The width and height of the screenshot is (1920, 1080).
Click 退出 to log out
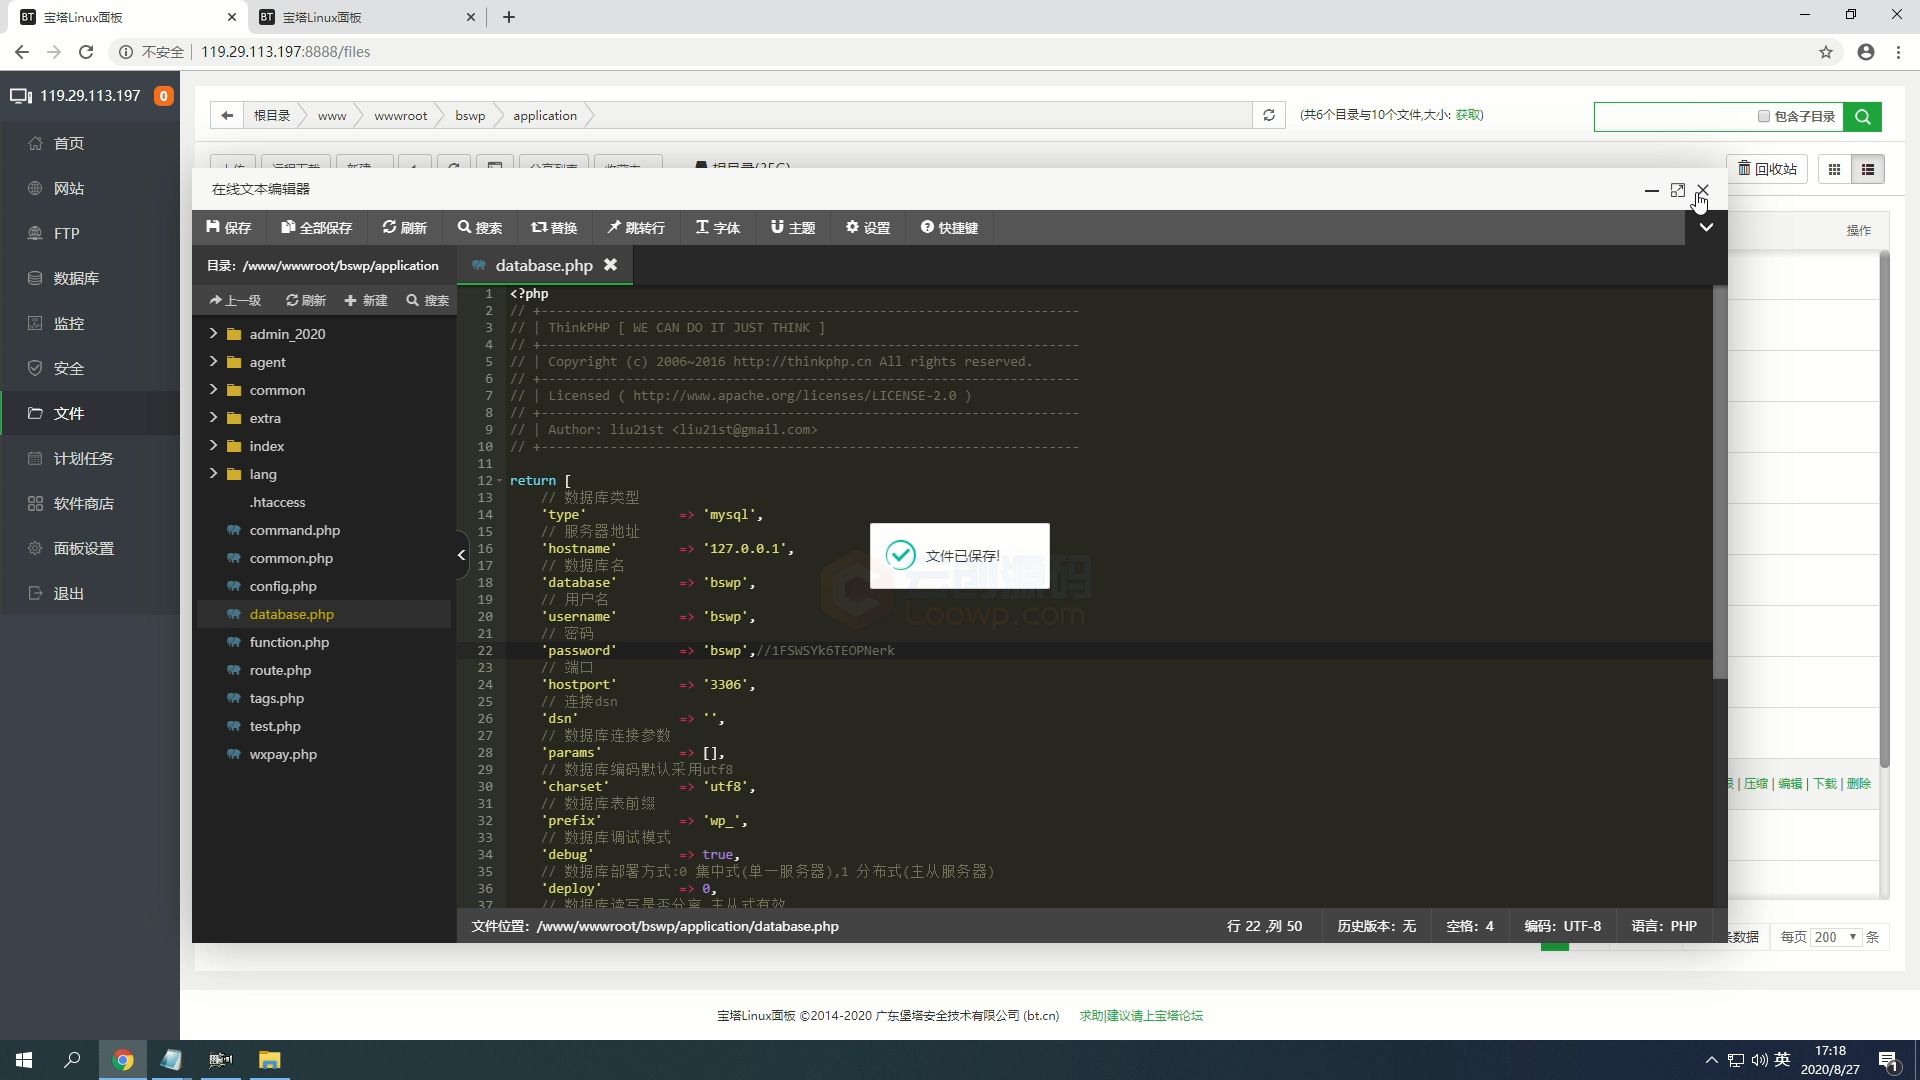point(69,593)
